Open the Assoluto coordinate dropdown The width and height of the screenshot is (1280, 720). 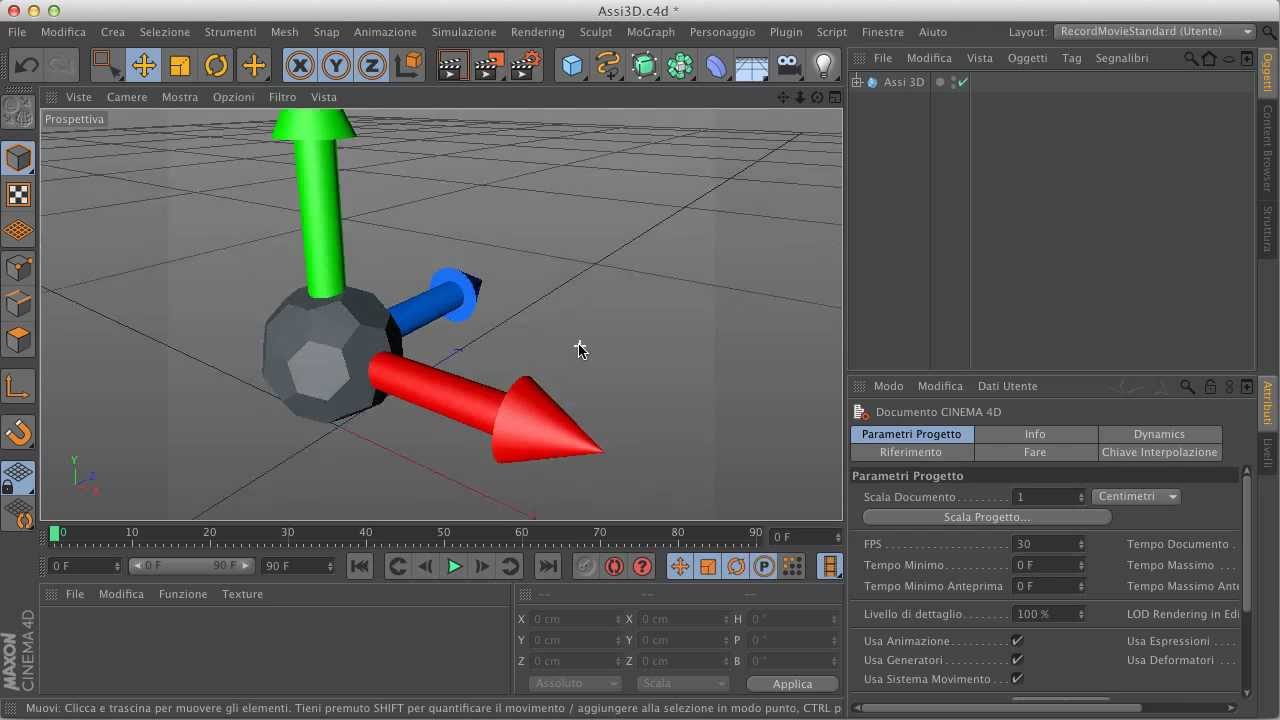tap(574, 683)
